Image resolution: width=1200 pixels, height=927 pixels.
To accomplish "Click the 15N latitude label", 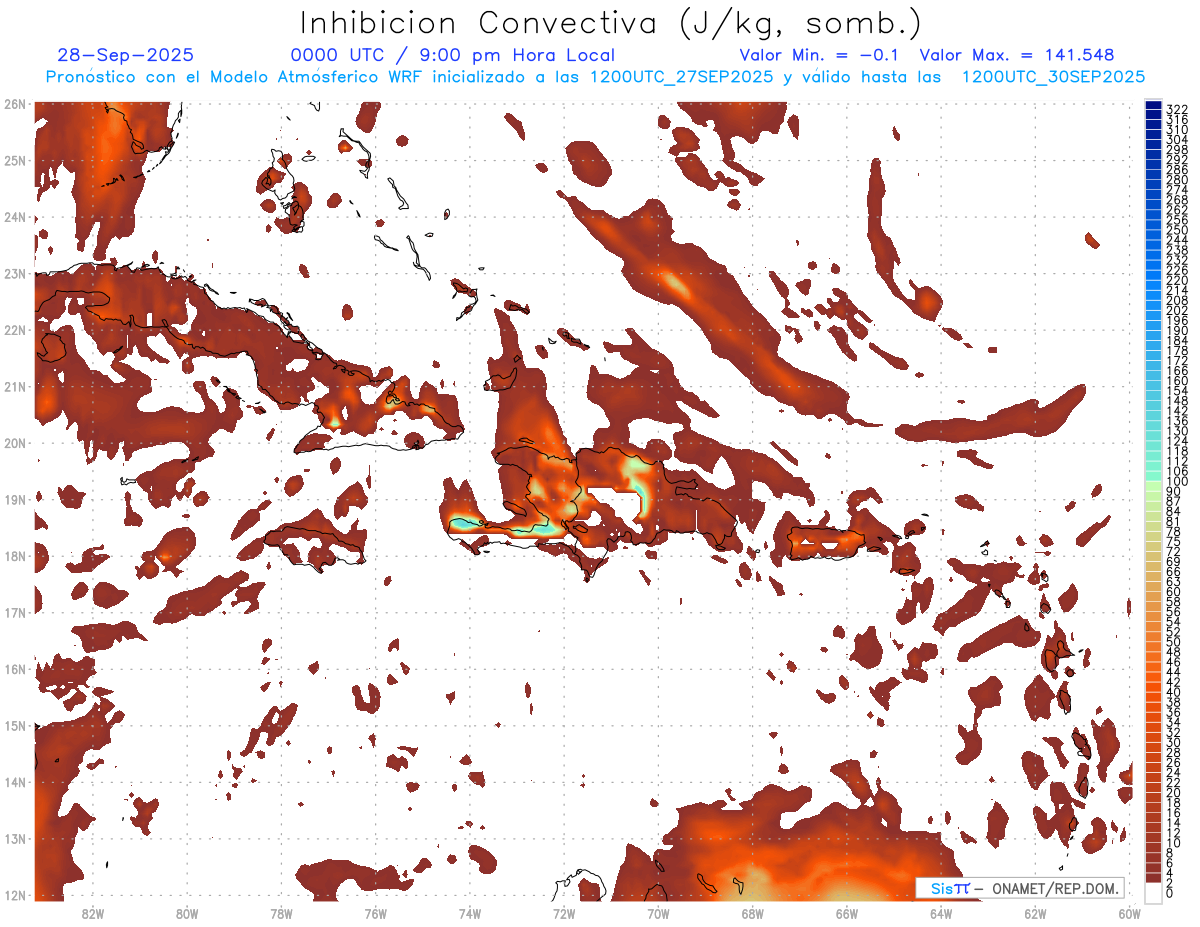I will click(x=14, y=725).
